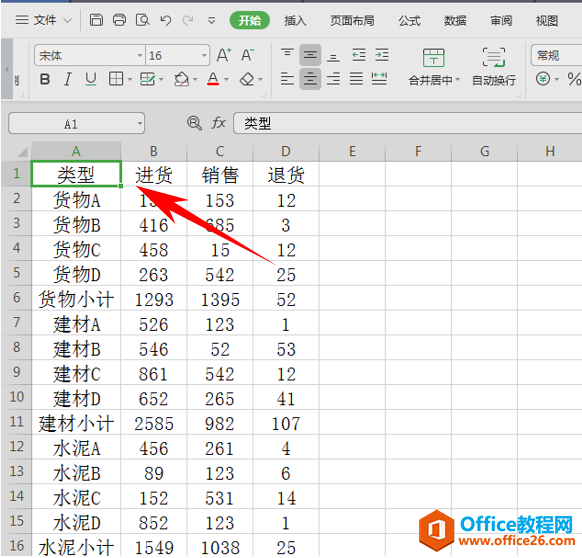Open the 页面布局 tab
Viewport: 582px width, 558px height.
(x=352, y=20)
